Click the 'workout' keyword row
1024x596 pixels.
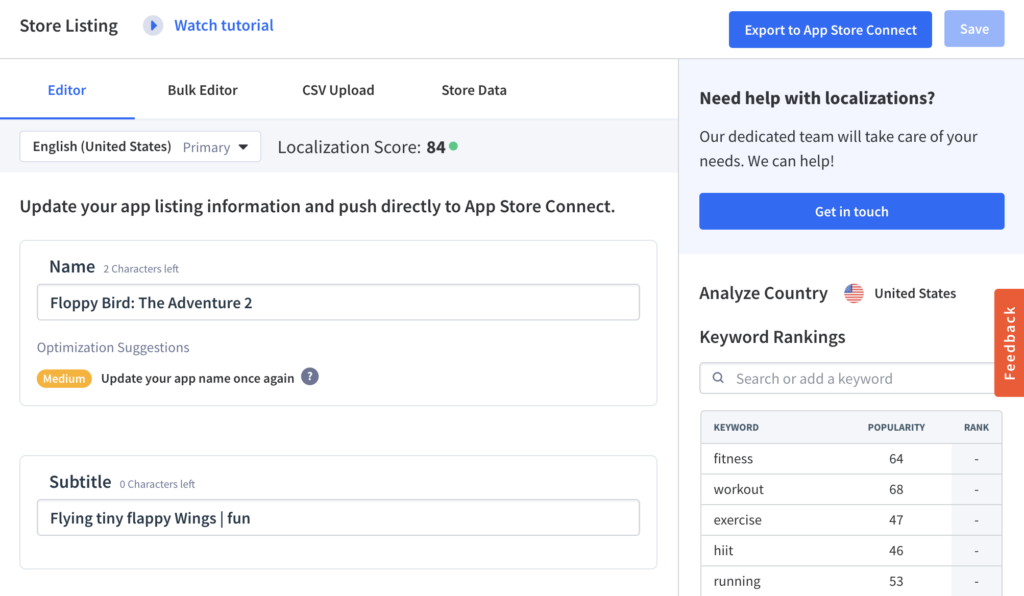(851, 490)
